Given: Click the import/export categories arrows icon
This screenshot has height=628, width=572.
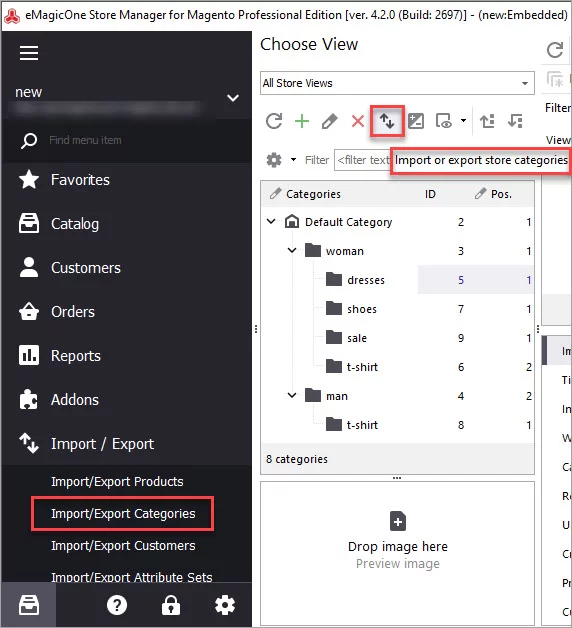Looking at the screenshot, I should point(387,121).
